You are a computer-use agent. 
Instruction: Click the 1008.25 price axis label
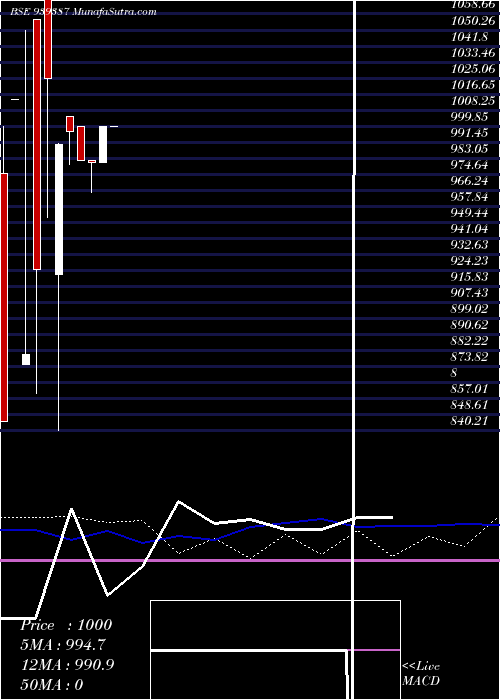point(473,101)
